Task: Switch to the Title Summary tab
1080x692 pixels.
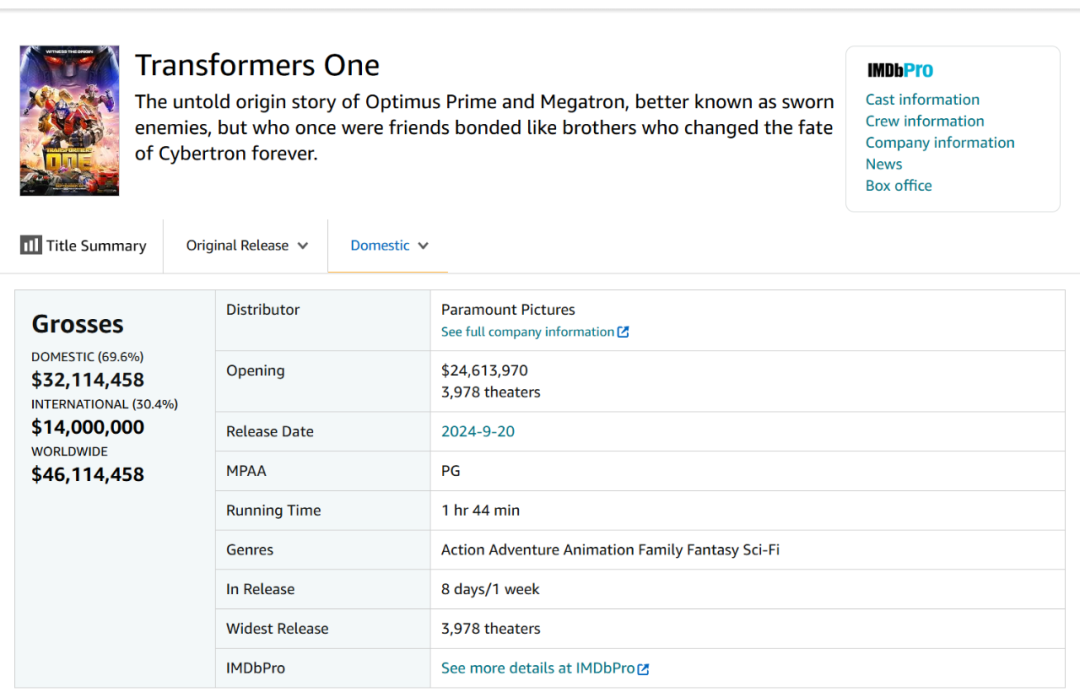Action: pyautogui.click(x=96, y=245)
